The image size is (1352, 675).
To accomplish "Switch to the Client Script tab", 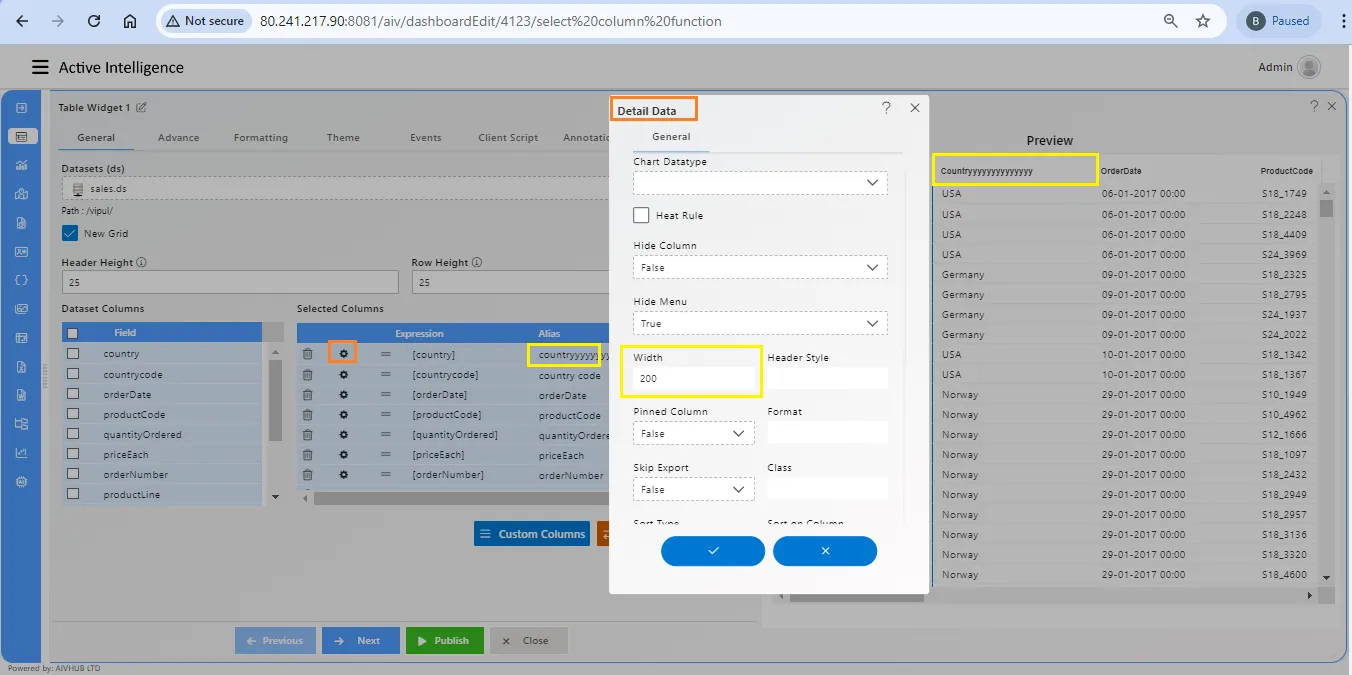I will click(x=508, y=138).
